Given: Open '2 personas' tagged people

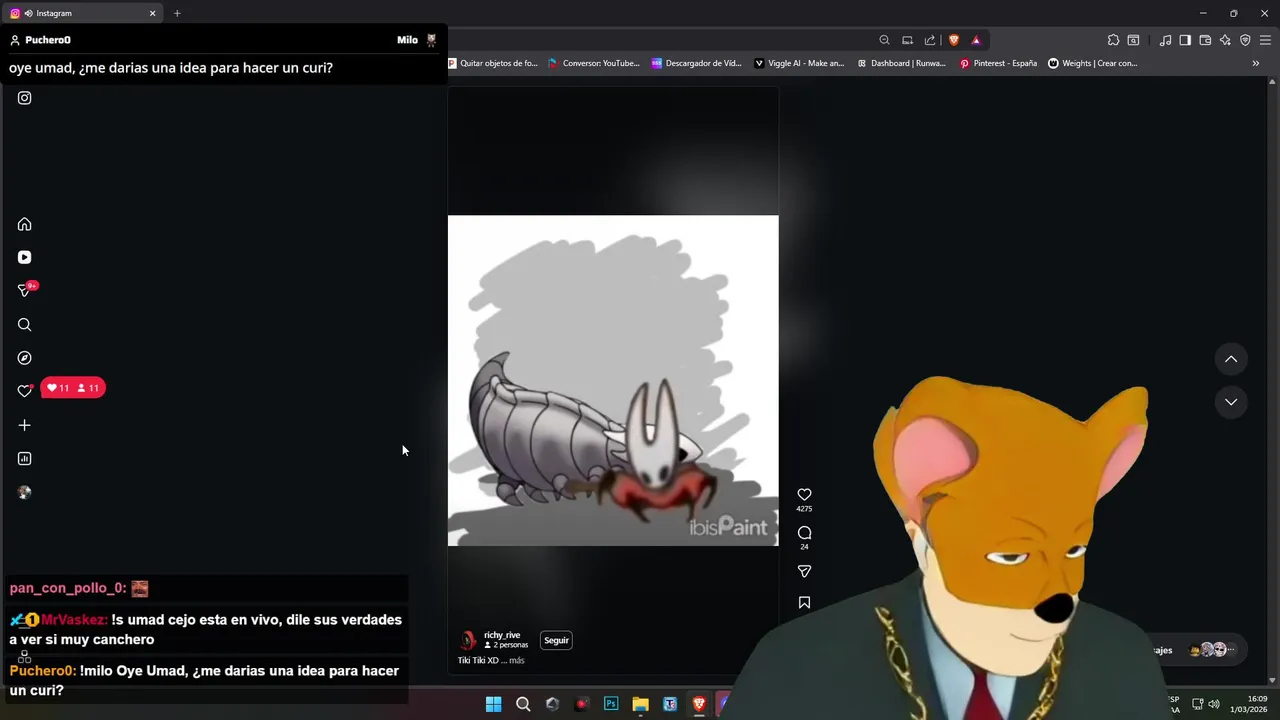Looking at the screenshot, I should point(506,645).
